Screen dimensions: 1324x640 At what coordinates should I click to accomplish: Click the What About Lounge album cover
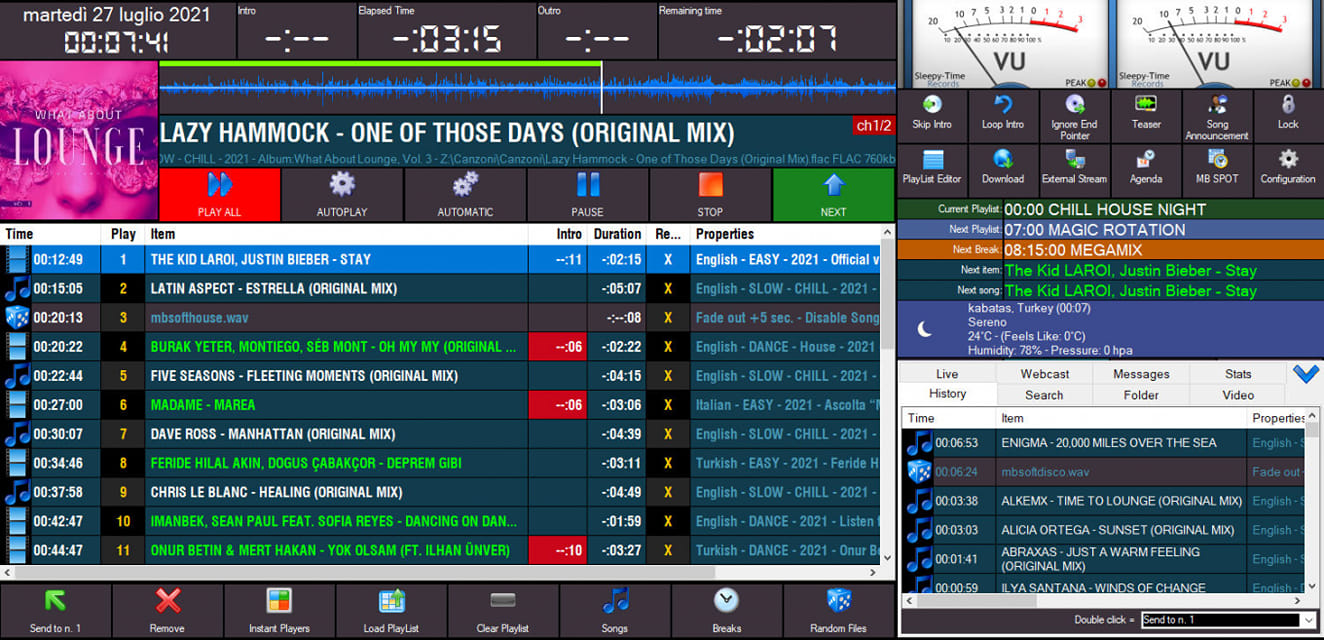coord(79,141)
